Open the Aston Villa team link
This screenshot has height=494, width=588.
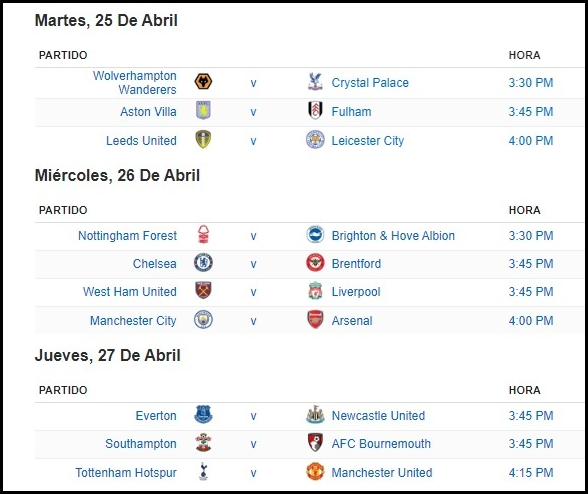pos(148,112)
